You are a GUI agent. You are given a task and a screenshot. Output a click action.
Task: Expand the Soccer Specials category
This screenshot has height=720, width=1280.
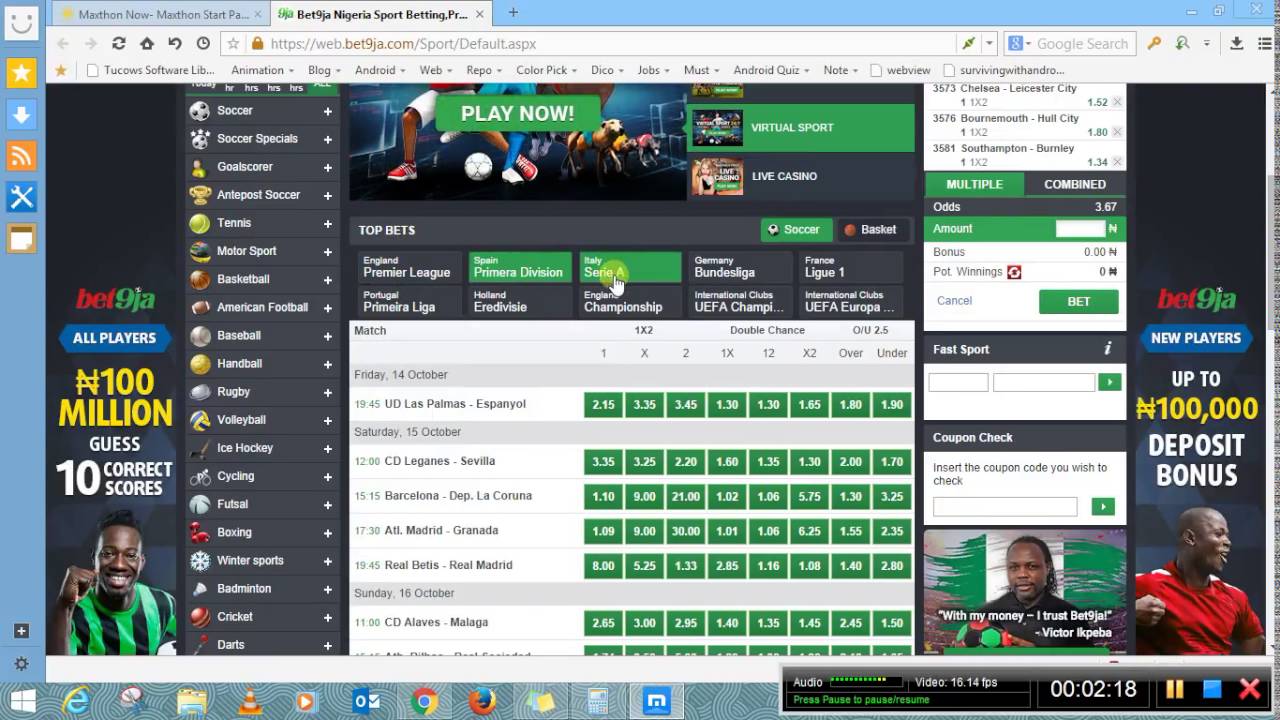[x=327, y=139]
